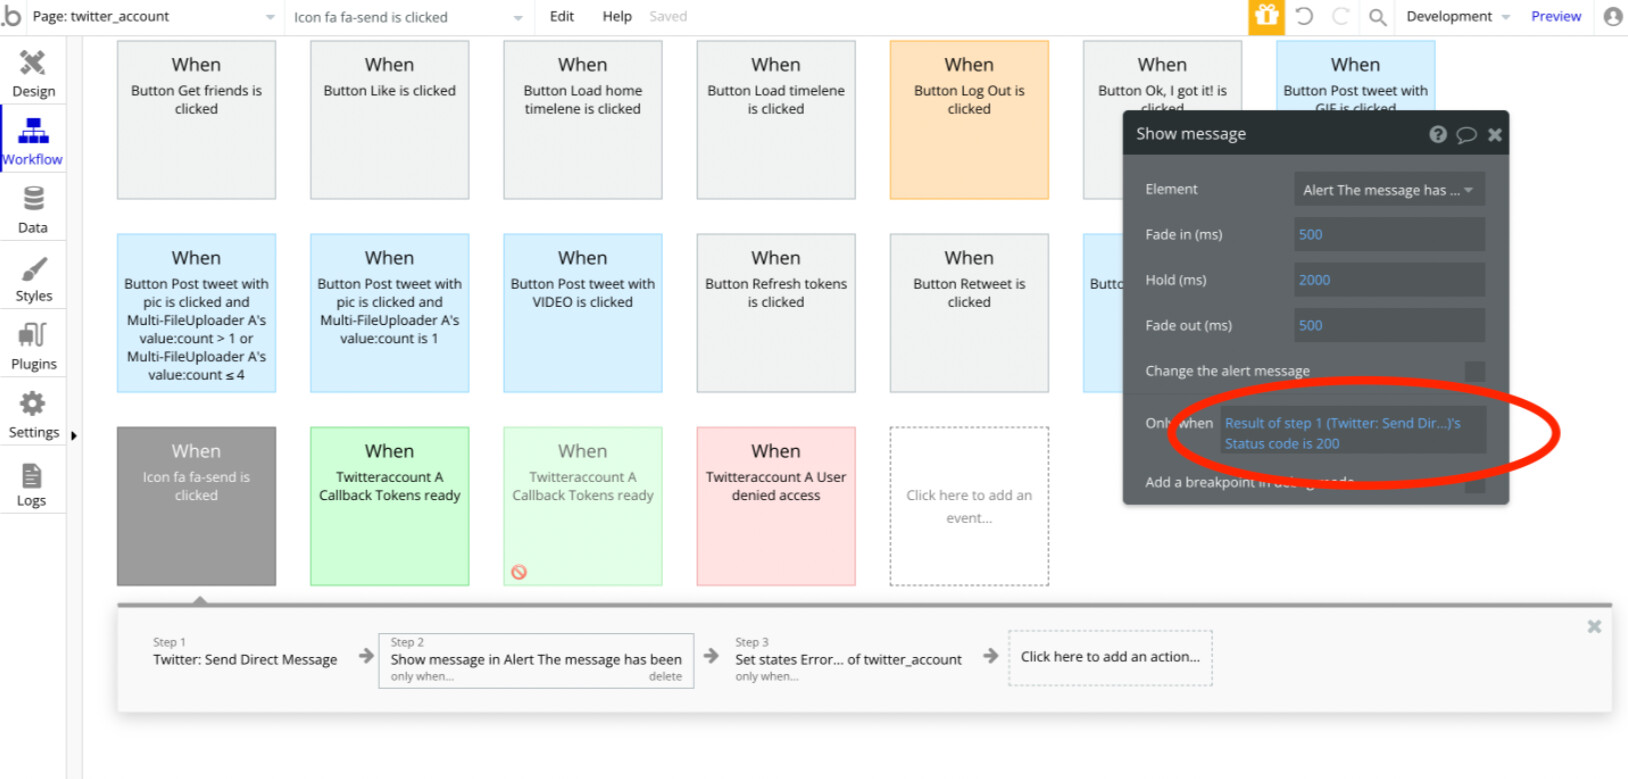Select event with value:count ≤ 4

[196, 313]
